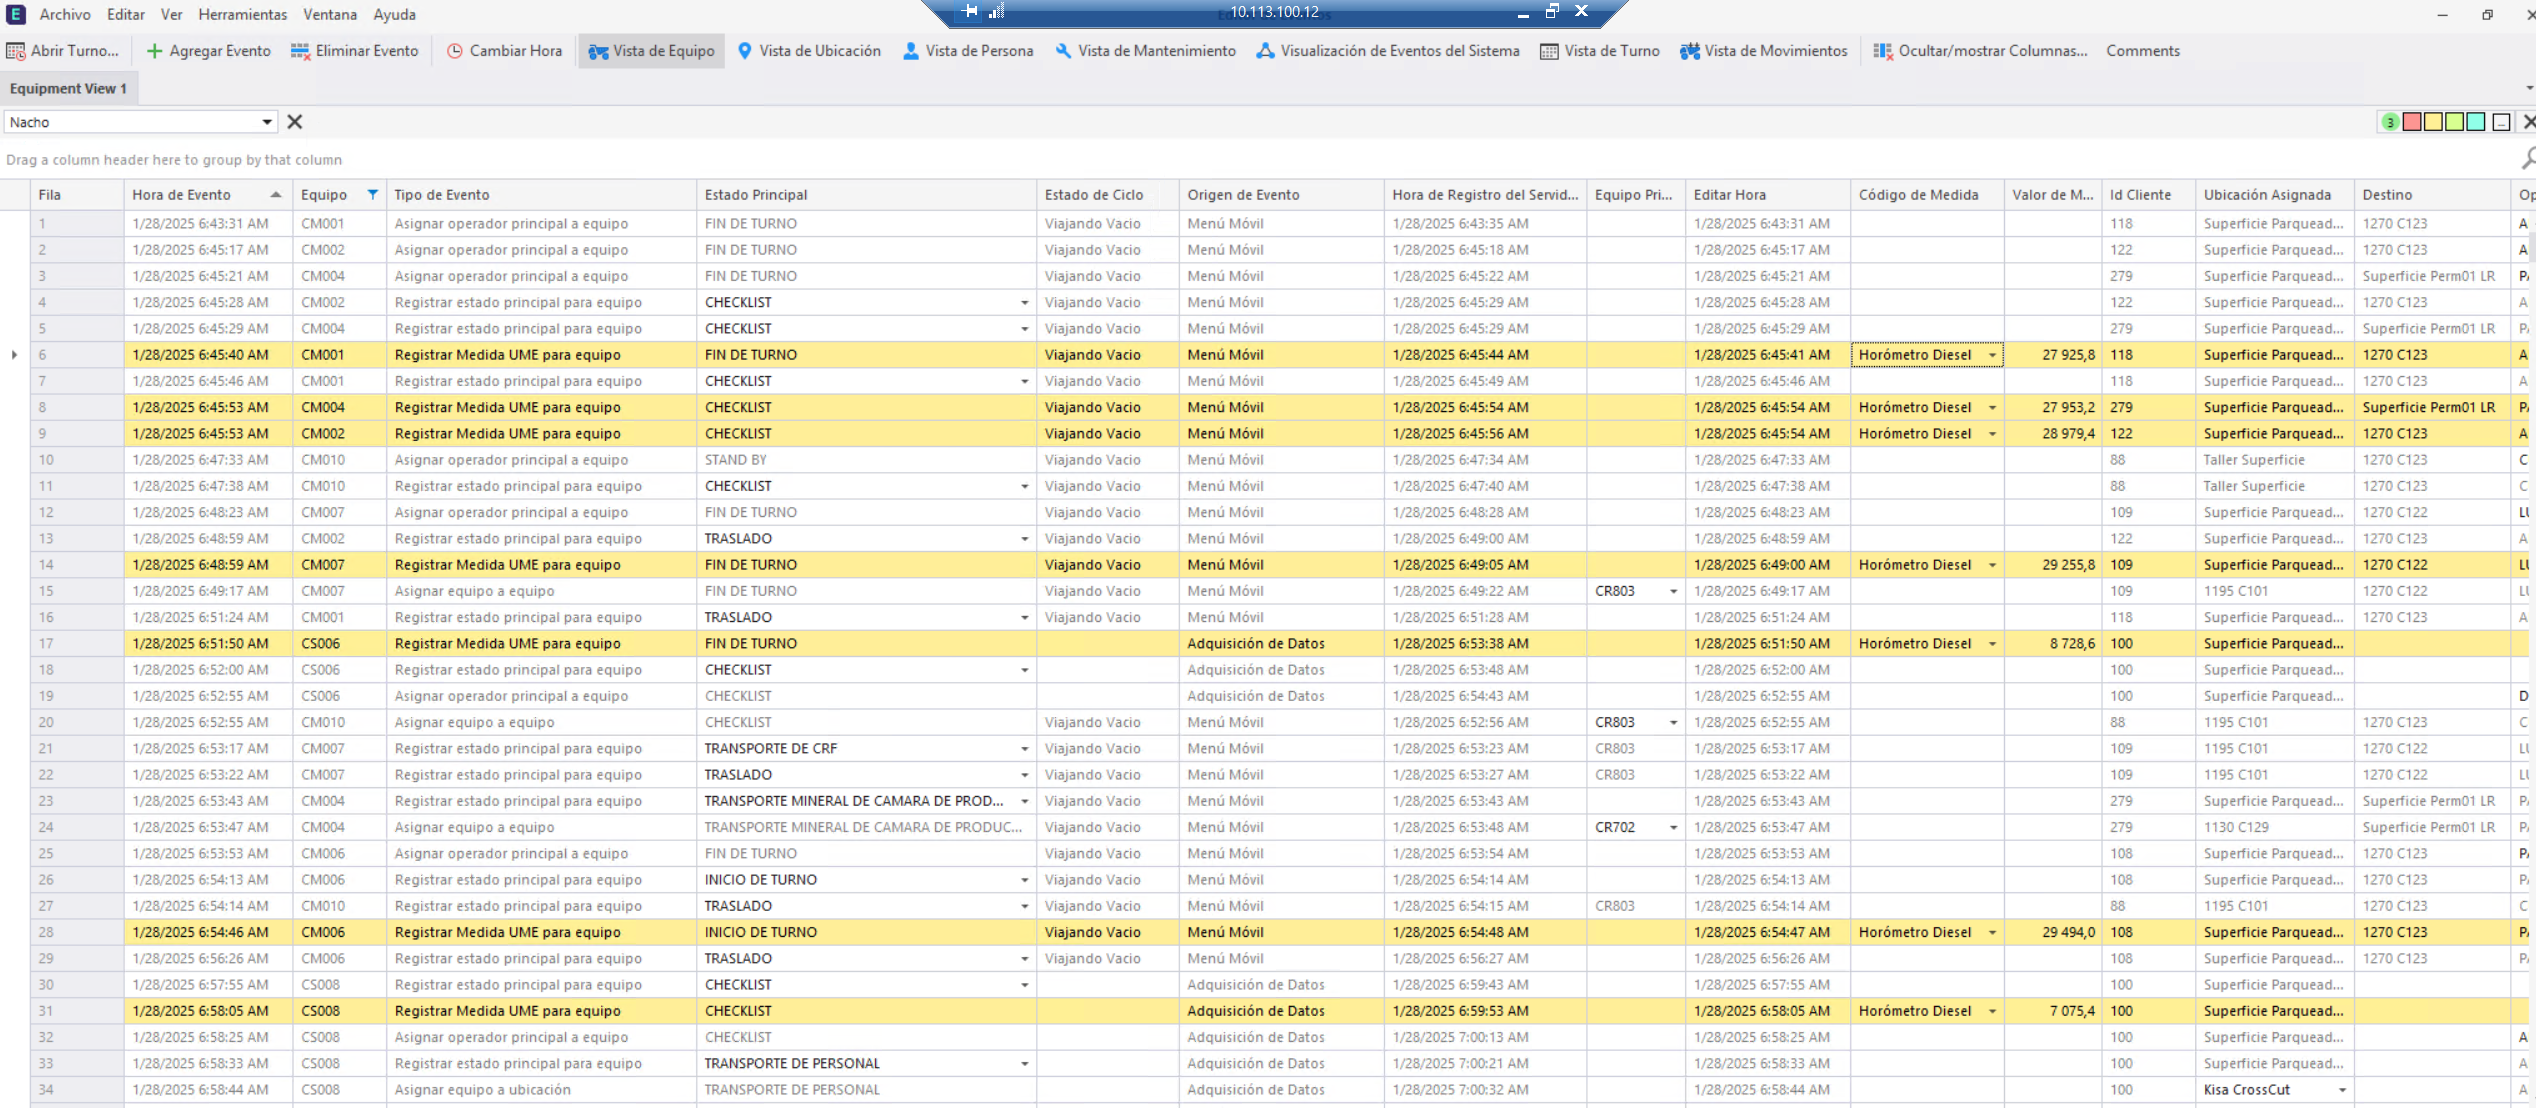Open Vista de Movimientos view

[1764, 51]
